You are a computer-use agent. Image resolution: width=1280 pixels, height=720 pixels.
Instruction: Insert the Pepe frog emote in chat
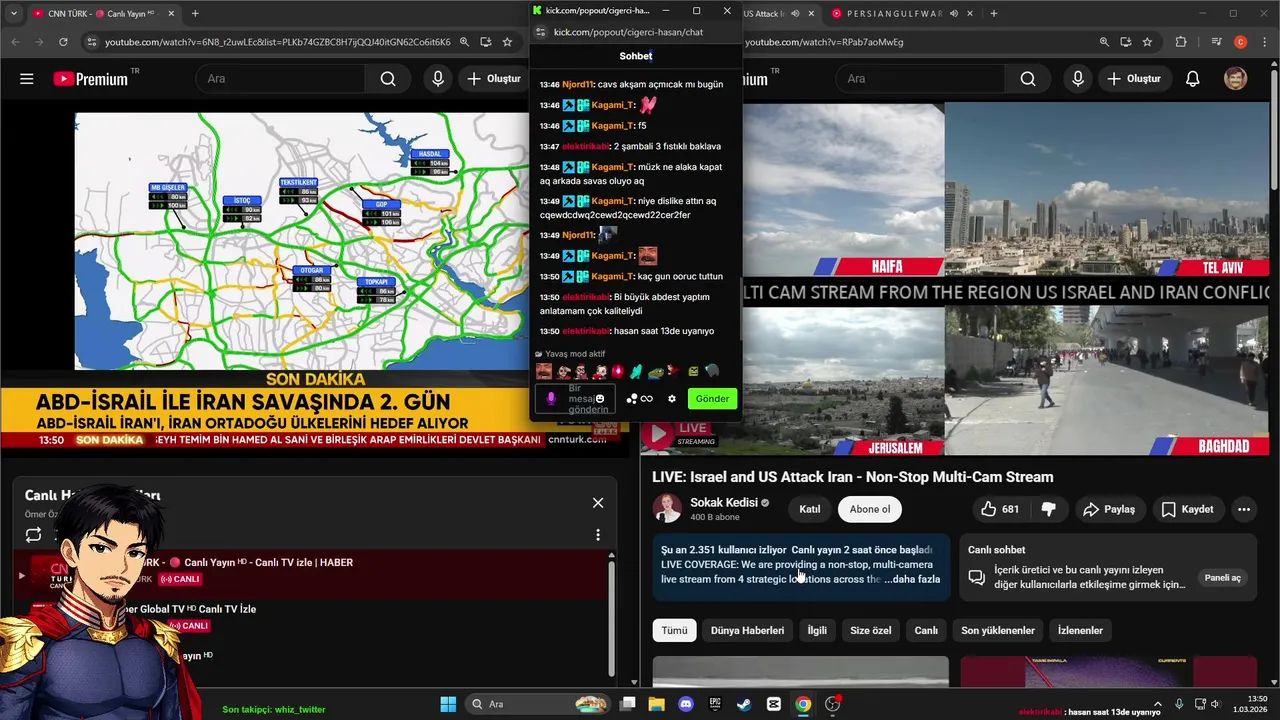(x=654, y=372)
